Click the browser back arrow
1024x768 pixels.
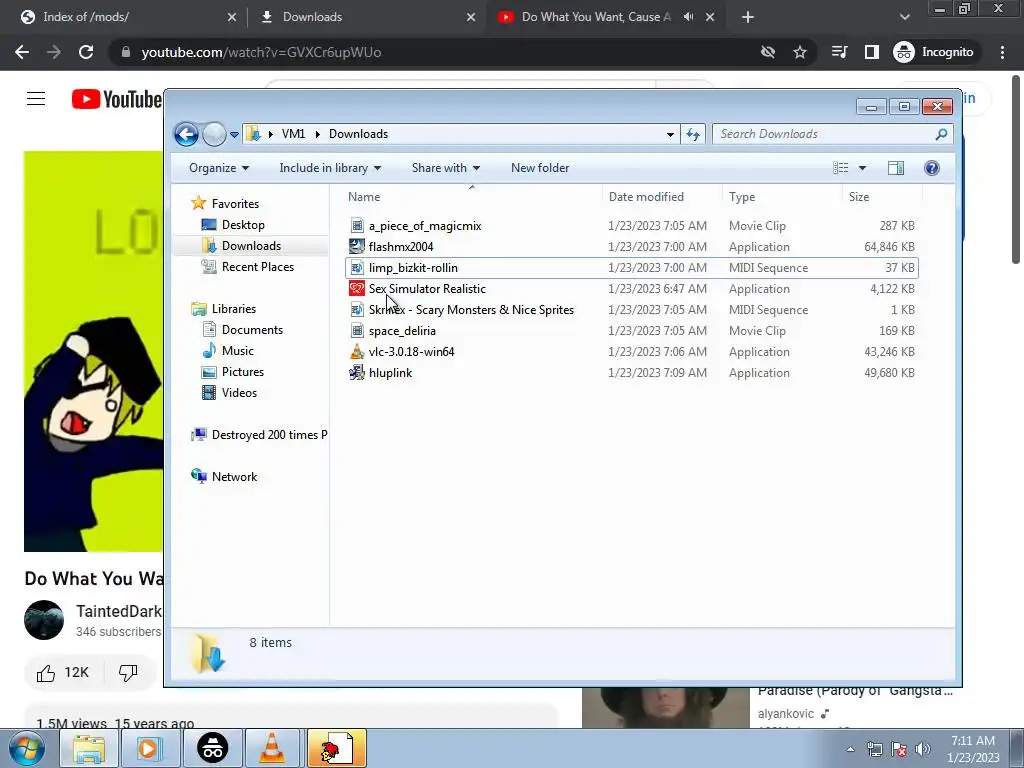pyautogui.click(x=22, y=52)
